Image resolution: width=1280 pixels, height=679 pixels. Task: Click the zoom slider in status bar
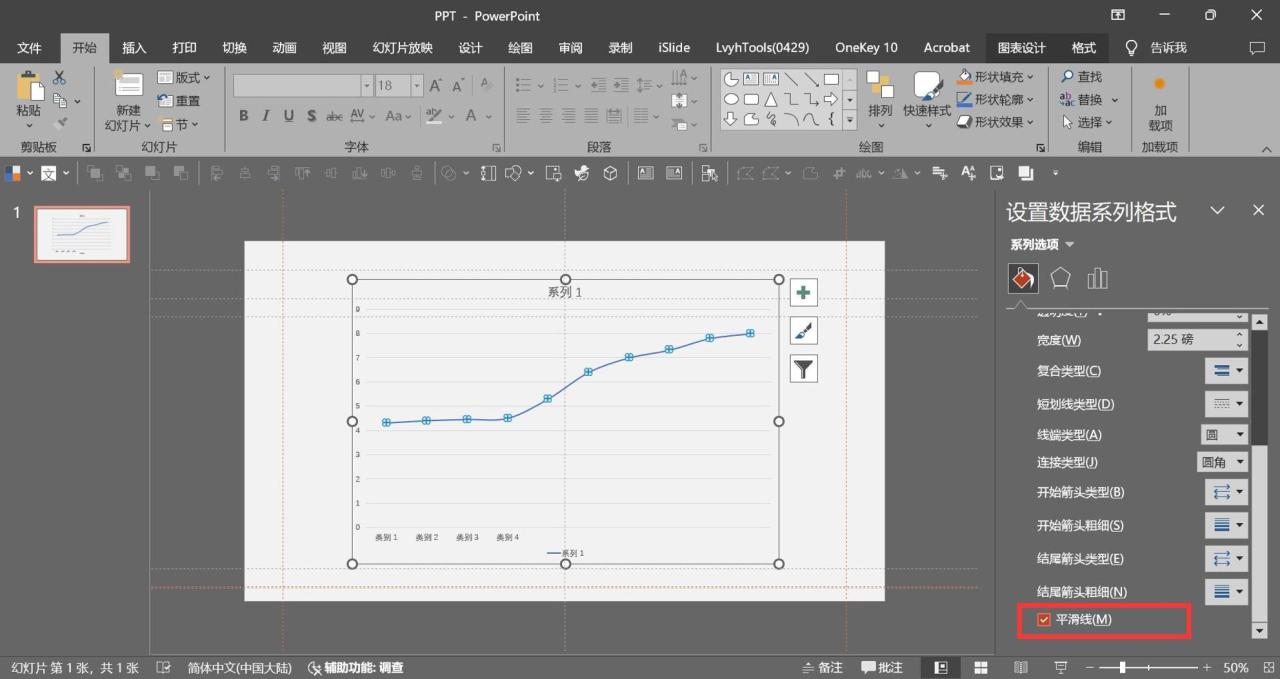[x=1123, y=667]
